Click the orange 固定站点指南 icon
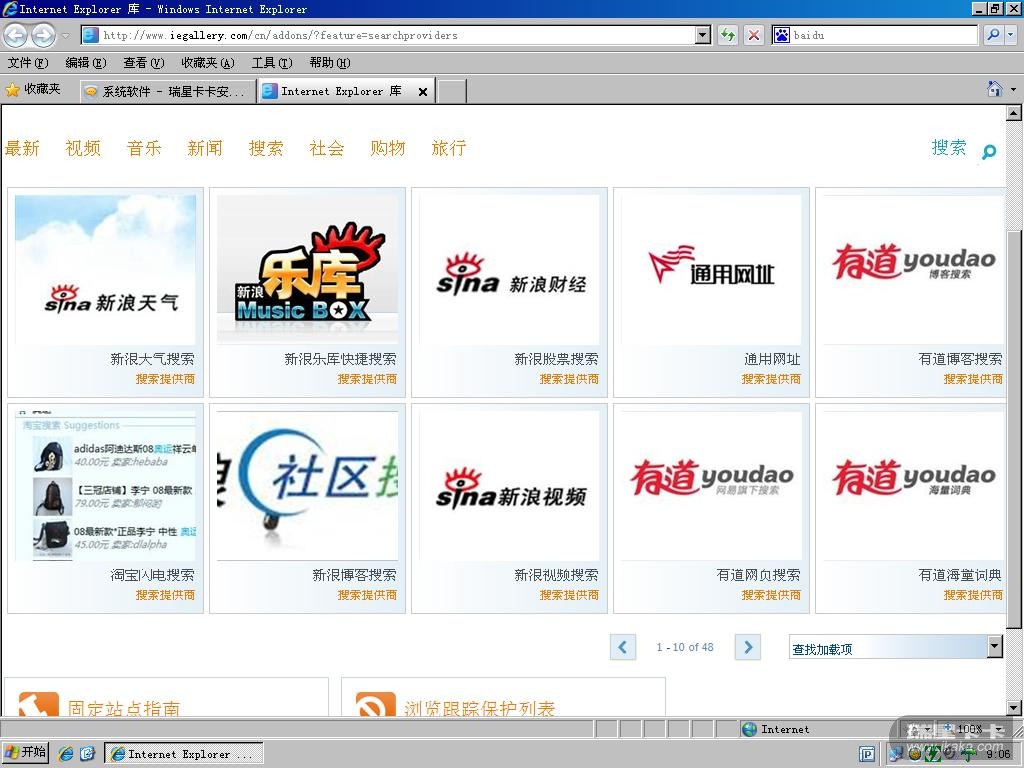This screenshot has width=1024, height=768. tap(39, 704)
